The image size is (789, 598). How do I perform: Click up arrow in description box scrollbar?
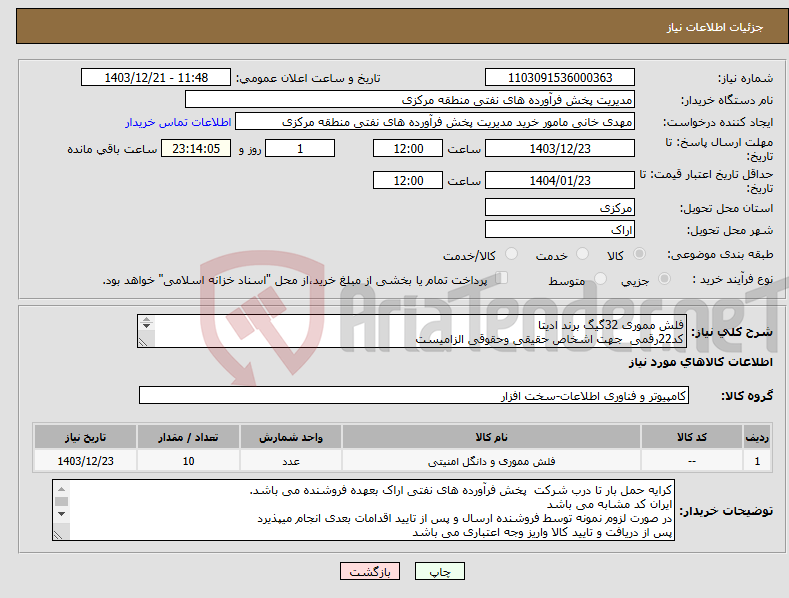point(146,319)
